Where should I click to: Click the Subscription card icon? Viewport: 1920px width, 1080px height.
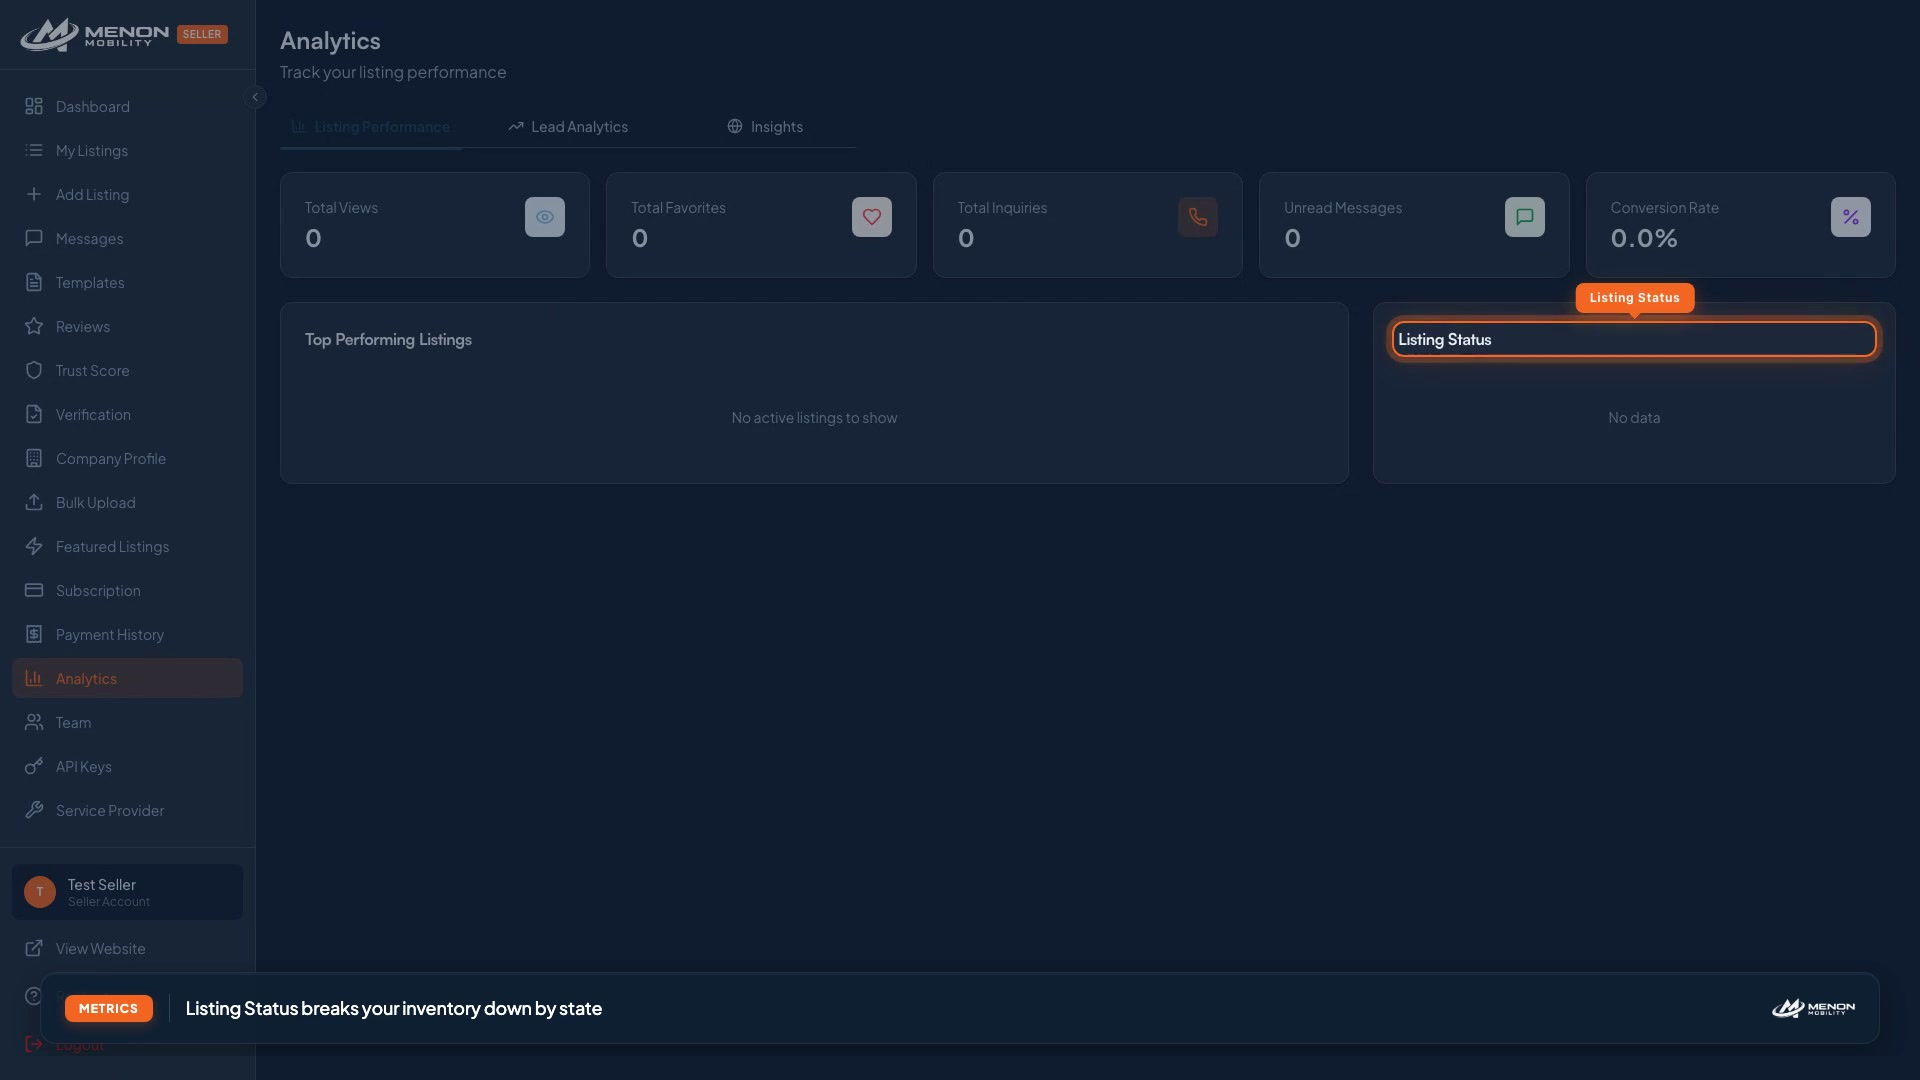click(x=34, y=591)
